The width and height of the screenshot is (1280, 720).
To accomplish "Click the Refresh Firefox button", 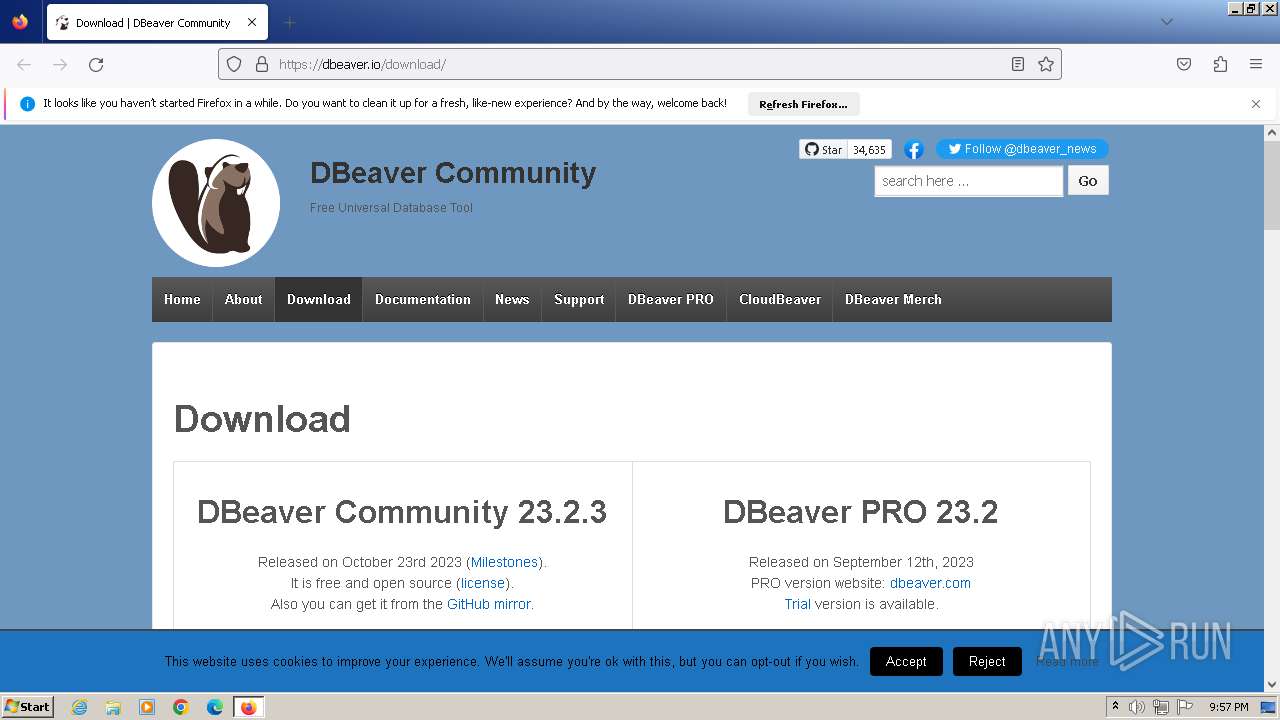I will [x=803, y=104].
